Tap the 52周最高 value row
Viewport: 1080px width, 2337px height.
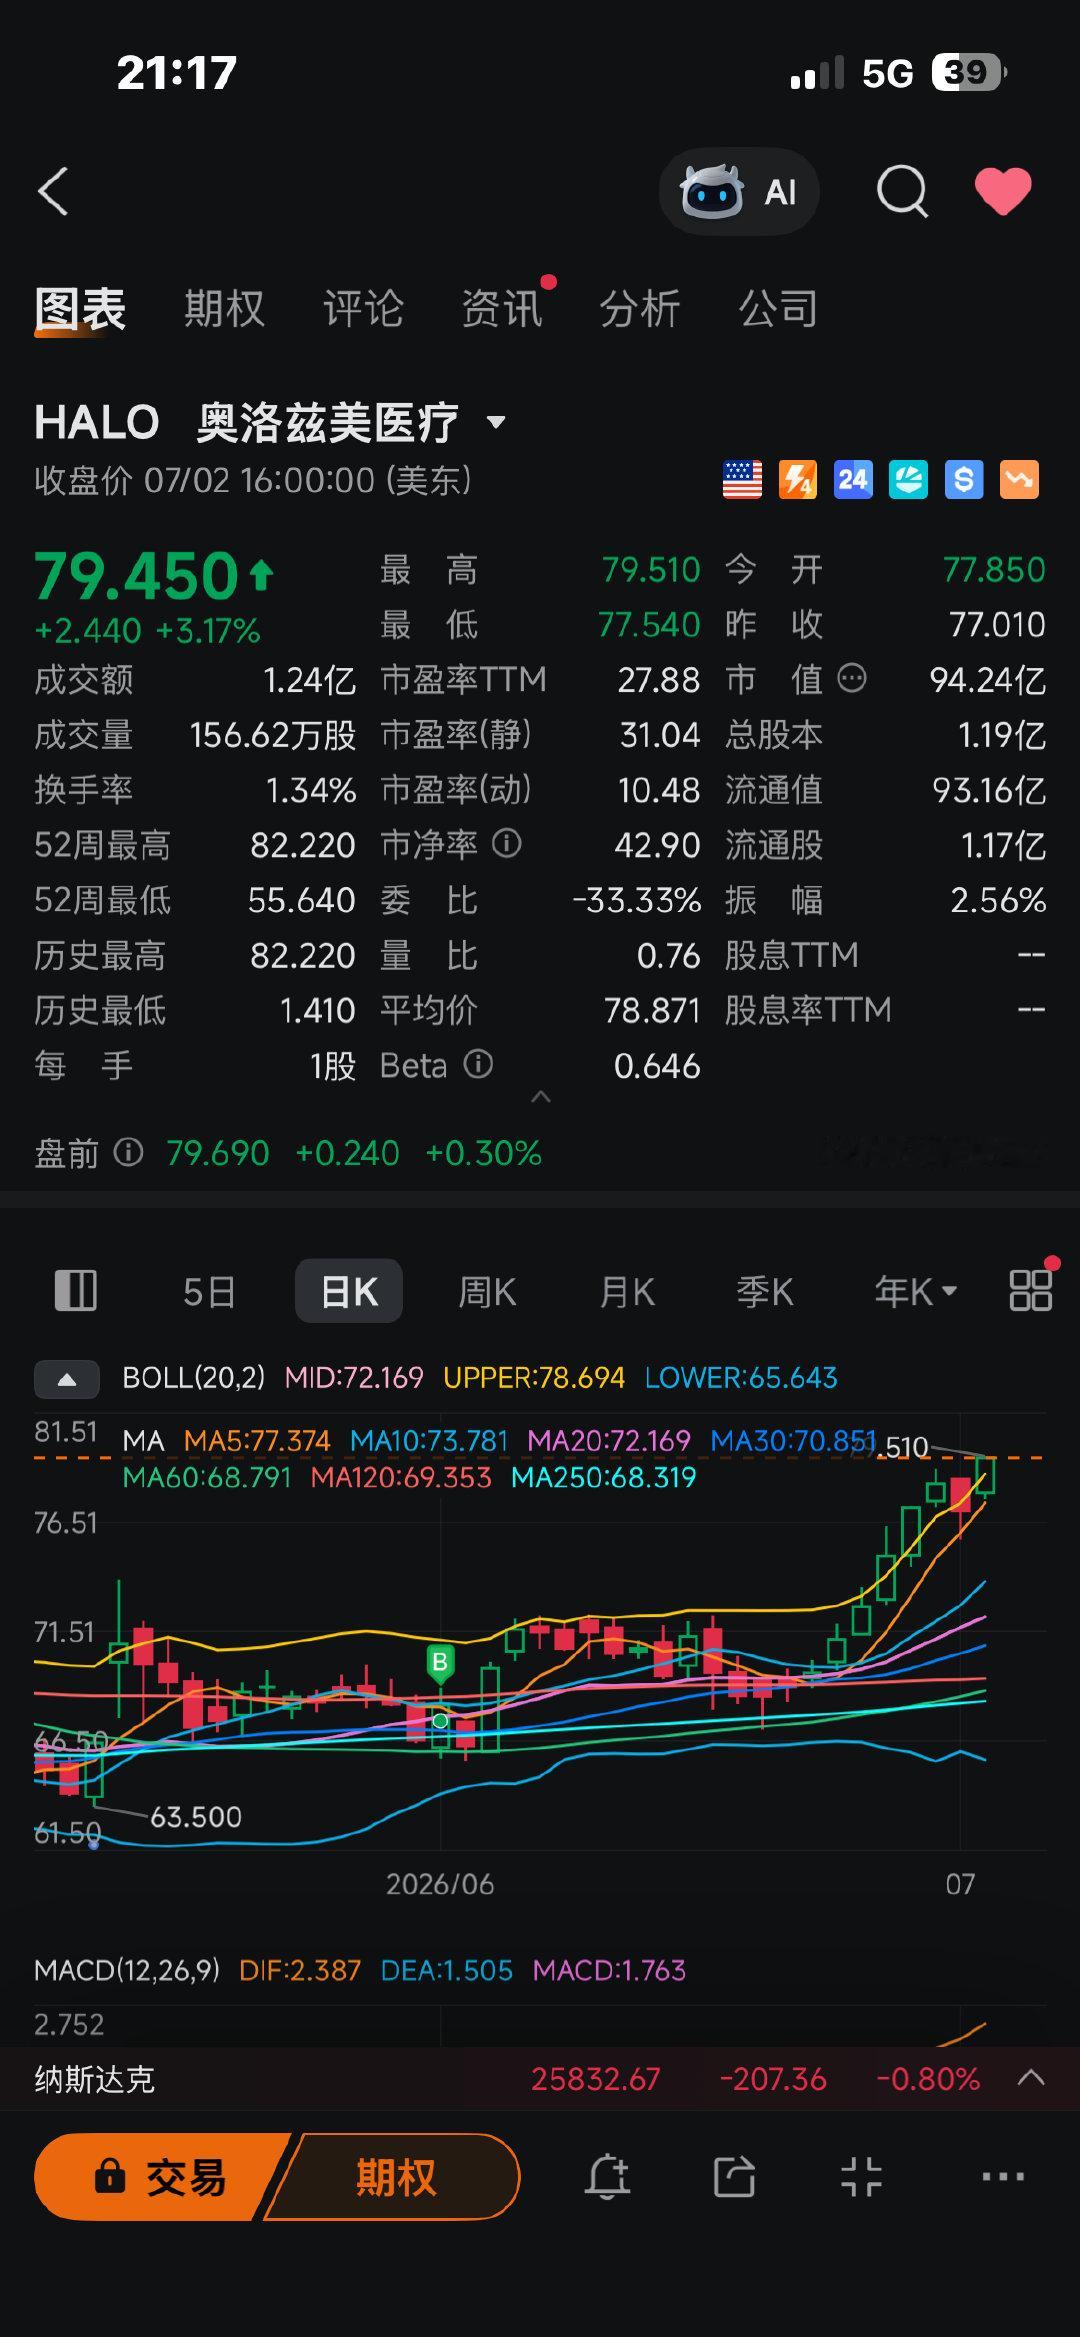tap(195, 845)
